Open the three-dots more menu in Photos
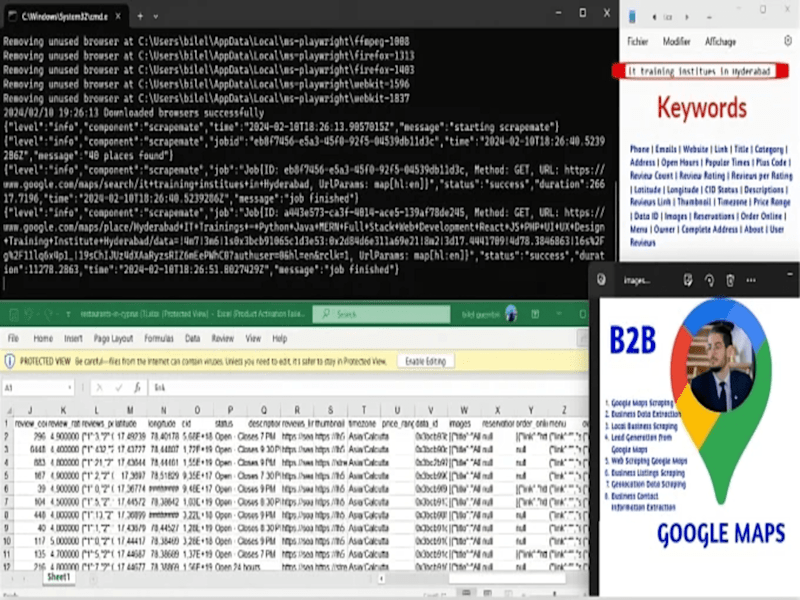 pyautogui.click(x=751, y=280)
